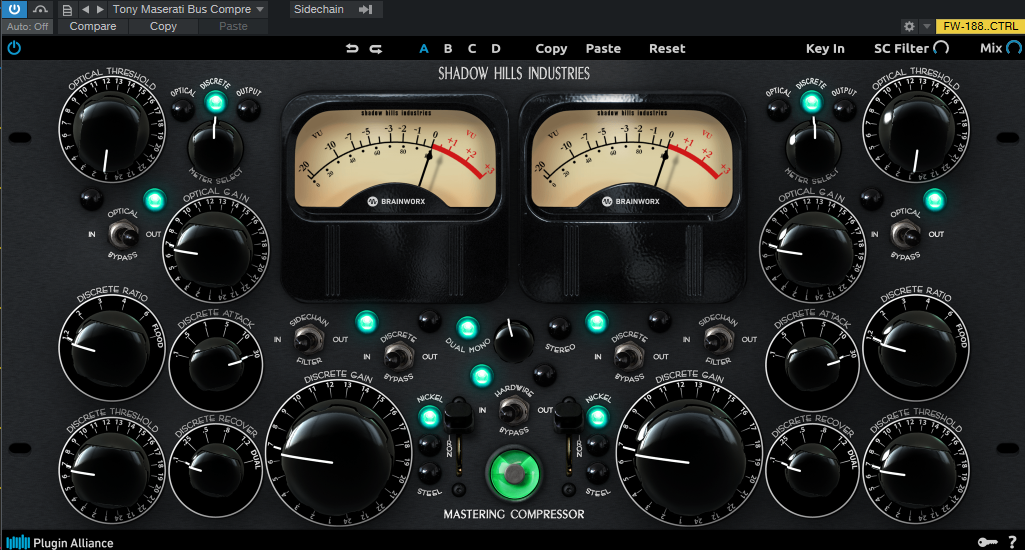Open the gear settings icon

pyautogui.click(x=909, y=26)
